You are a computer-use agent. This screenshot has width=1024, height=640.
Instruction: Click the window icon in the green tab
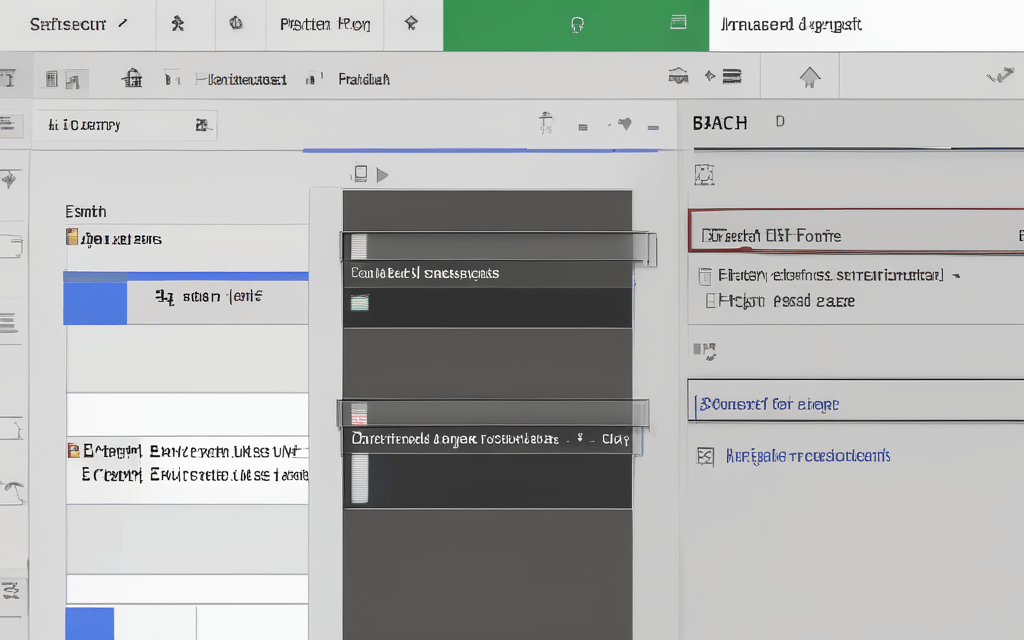679,23
